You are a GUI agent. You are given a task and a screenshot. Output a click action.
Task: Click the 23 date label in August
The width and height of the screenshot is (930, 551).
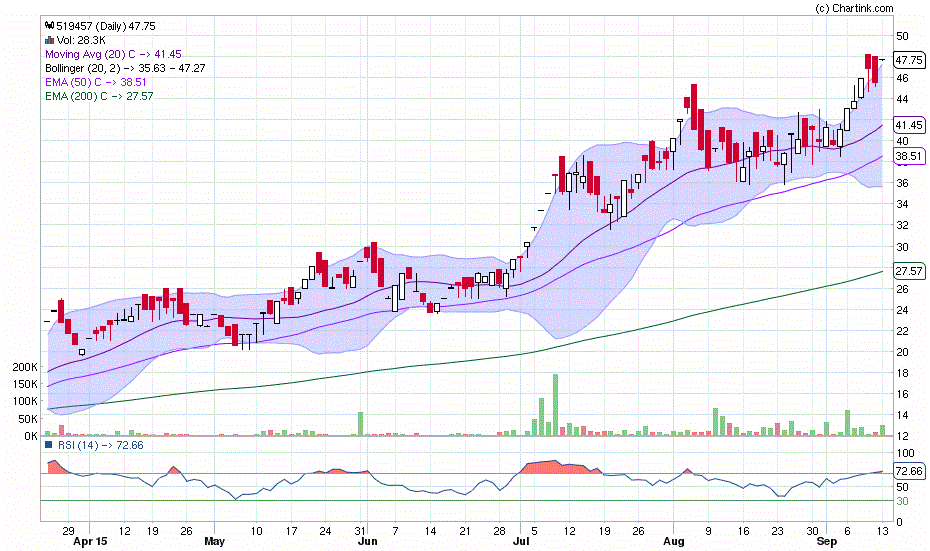[777, 531]
